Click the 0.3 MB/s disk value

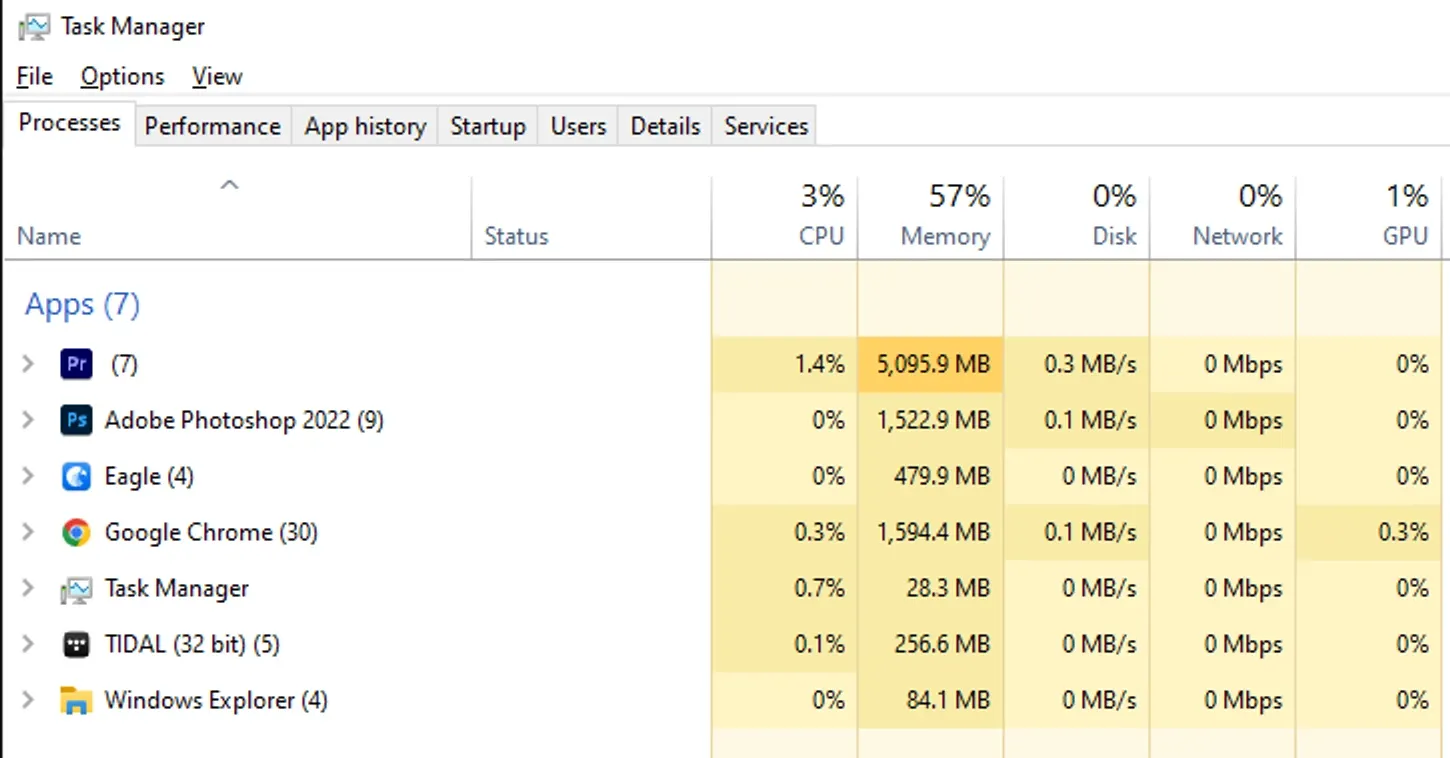1090,364
